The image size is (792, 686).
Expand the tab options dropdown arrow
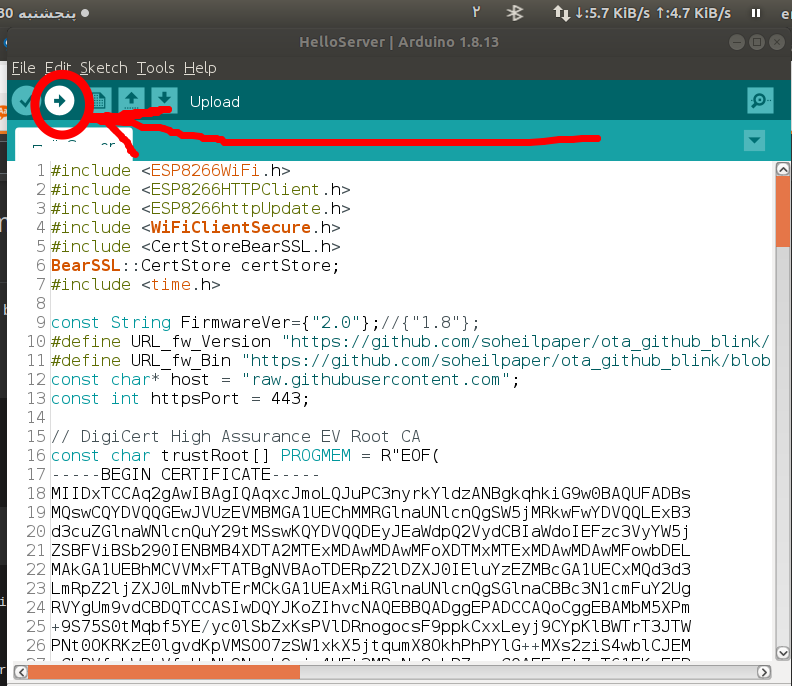pyautogui.click(x=755, y=140)
